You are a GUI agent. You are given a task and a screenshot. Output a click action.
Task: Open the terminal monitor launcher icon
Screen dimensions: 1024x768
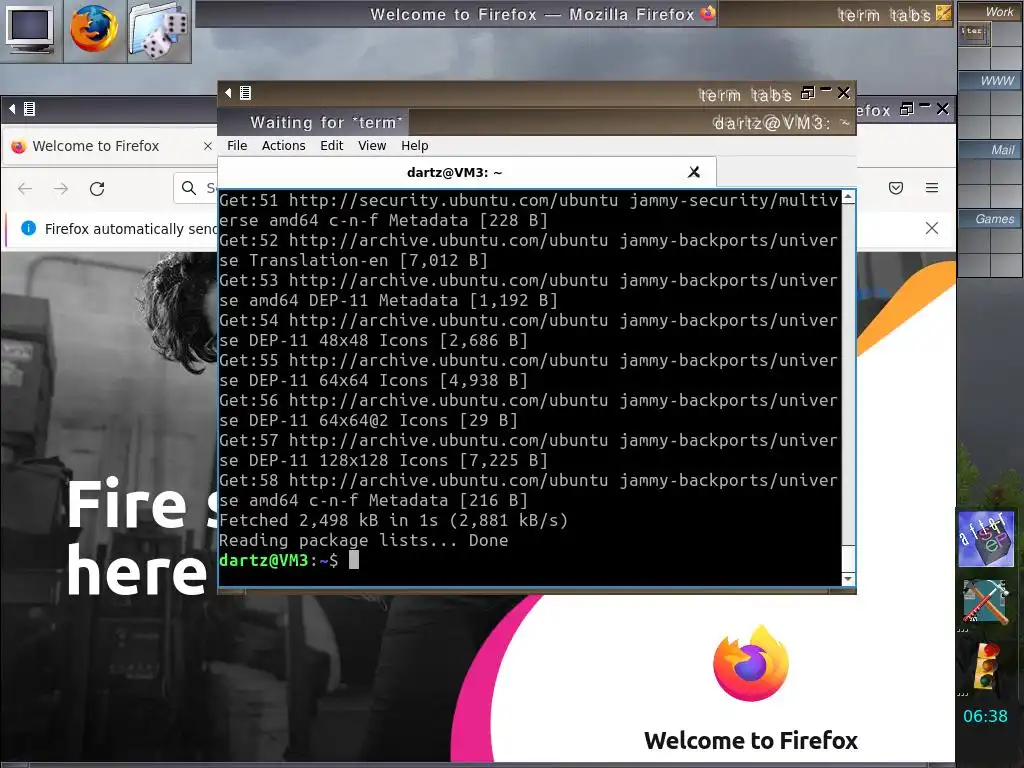30,30
